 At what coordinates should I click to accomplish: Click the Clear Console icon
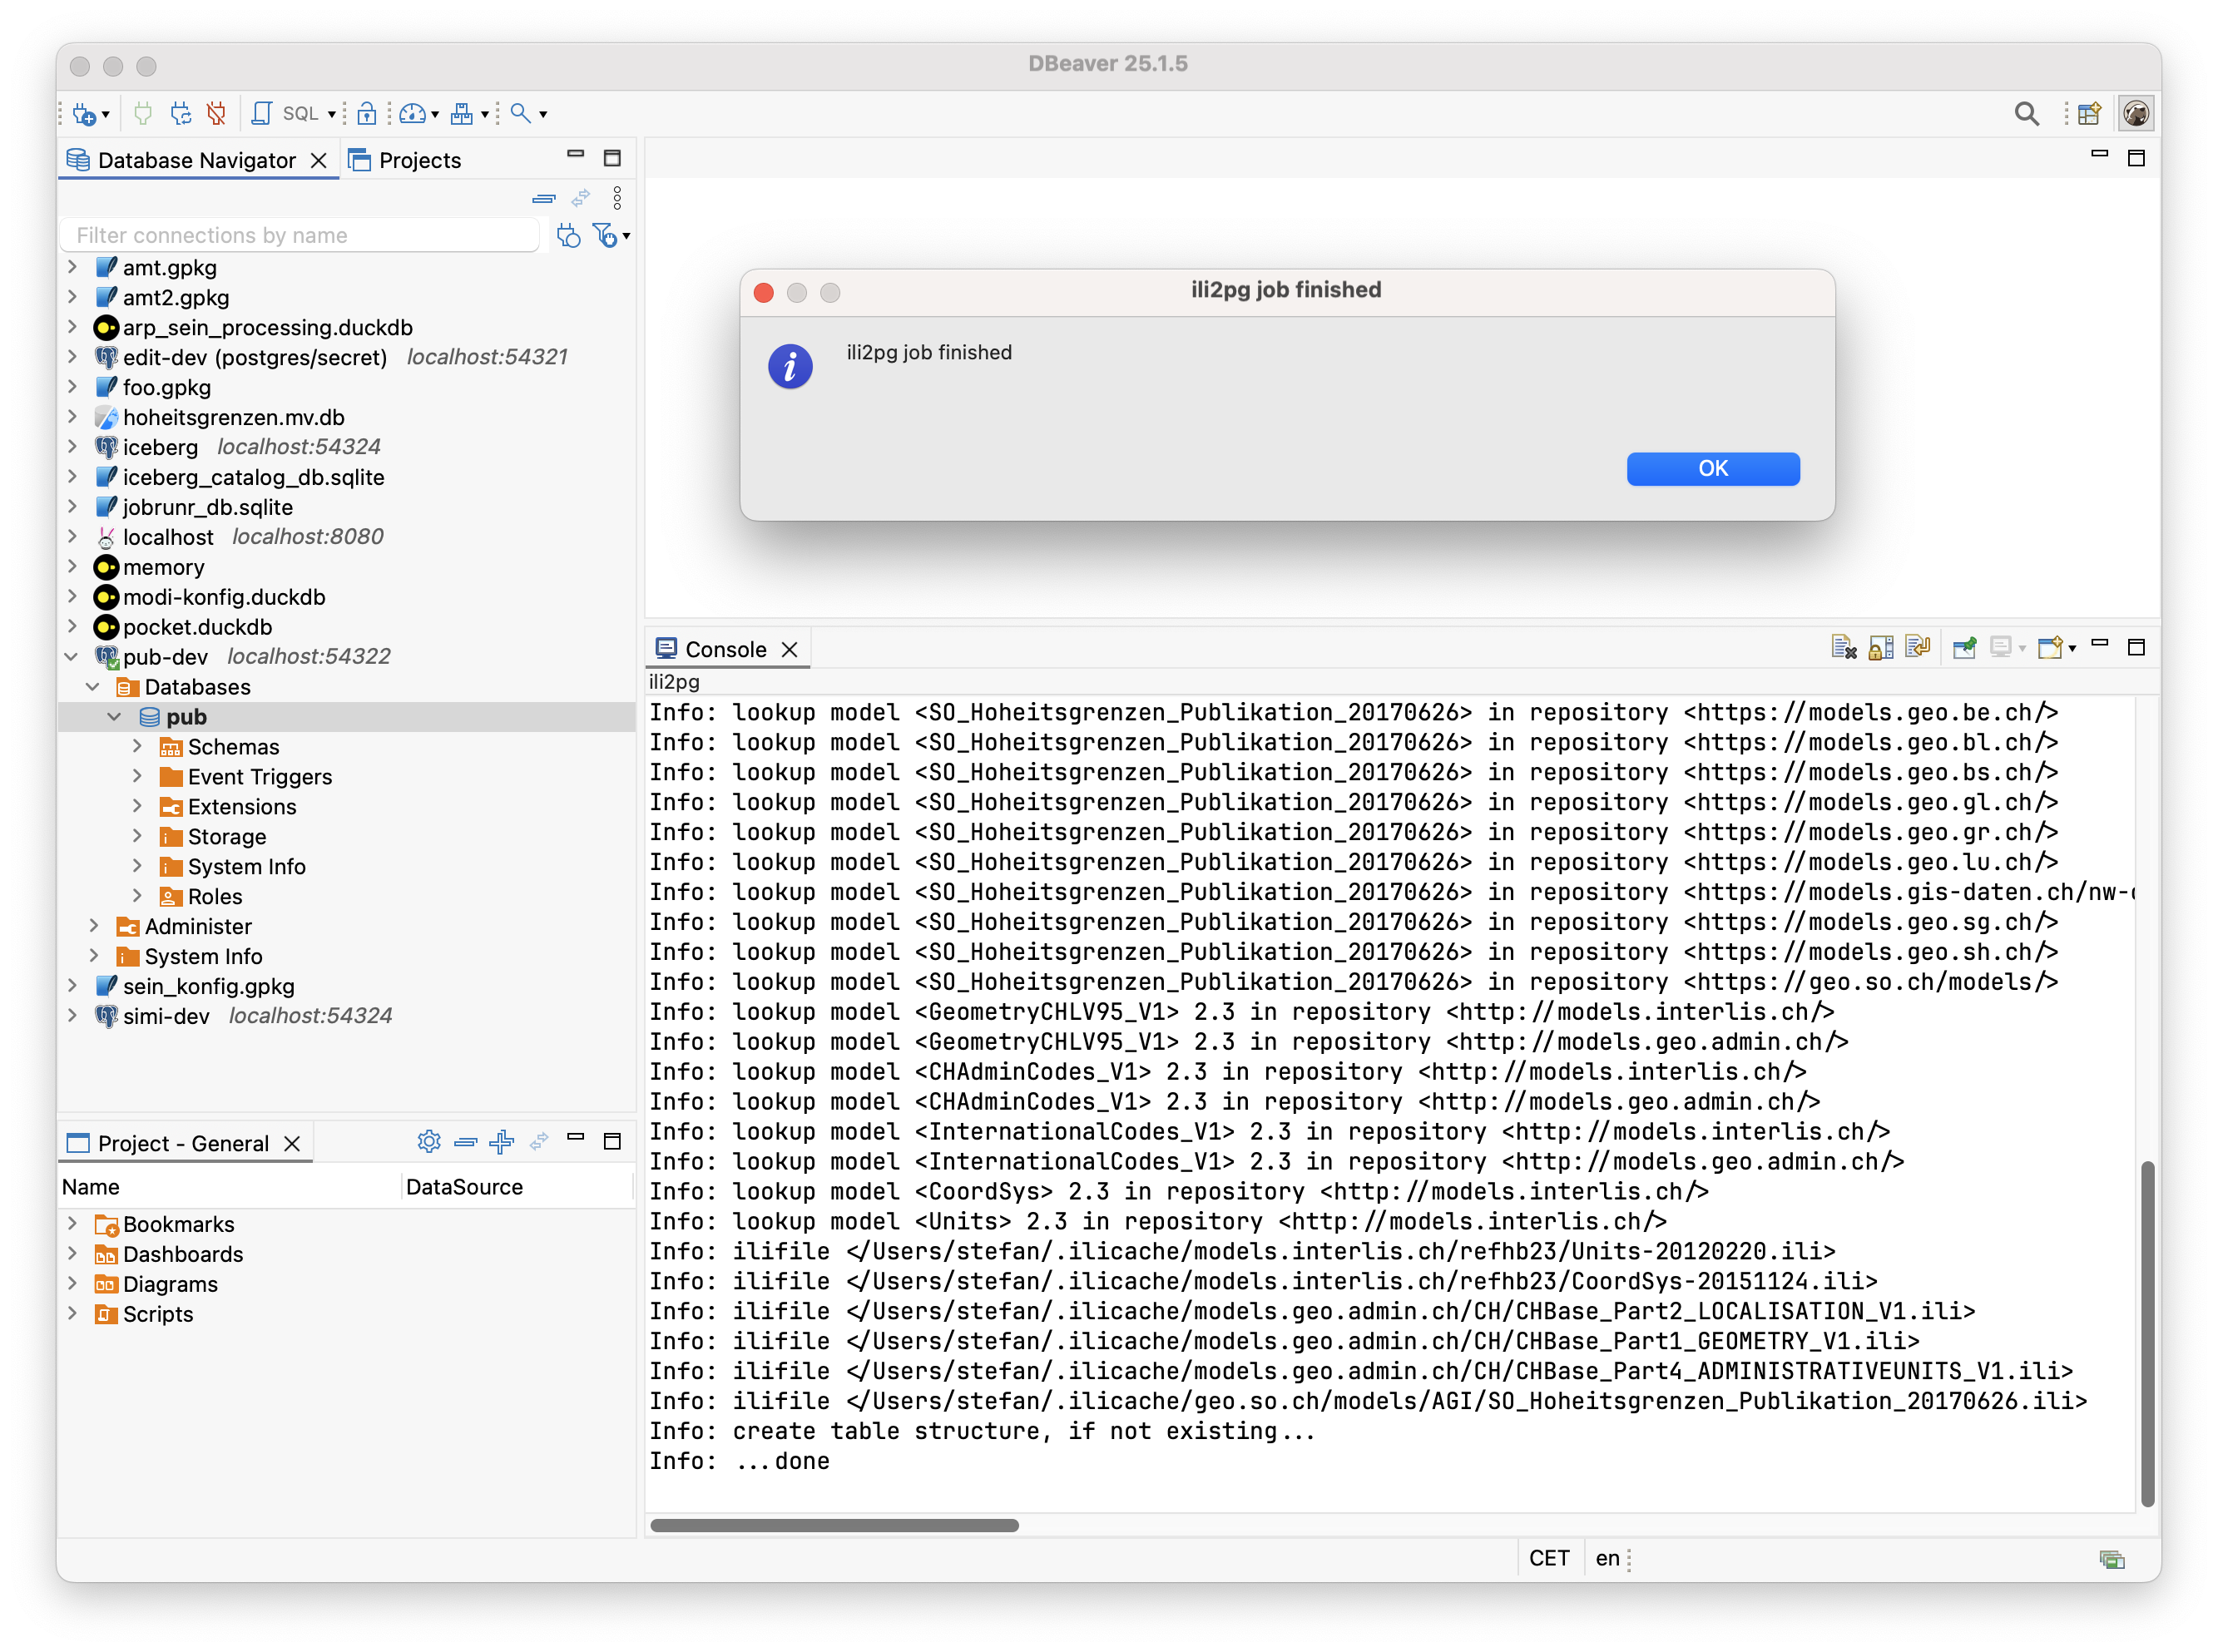tap(1843, 648)
